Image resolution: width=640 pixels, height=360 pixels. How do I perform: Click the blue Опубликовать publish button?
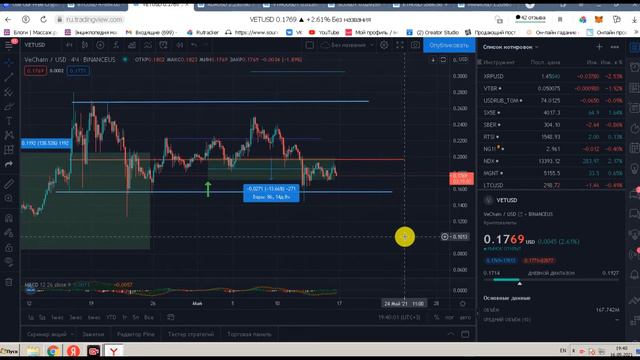pos(449,45)
